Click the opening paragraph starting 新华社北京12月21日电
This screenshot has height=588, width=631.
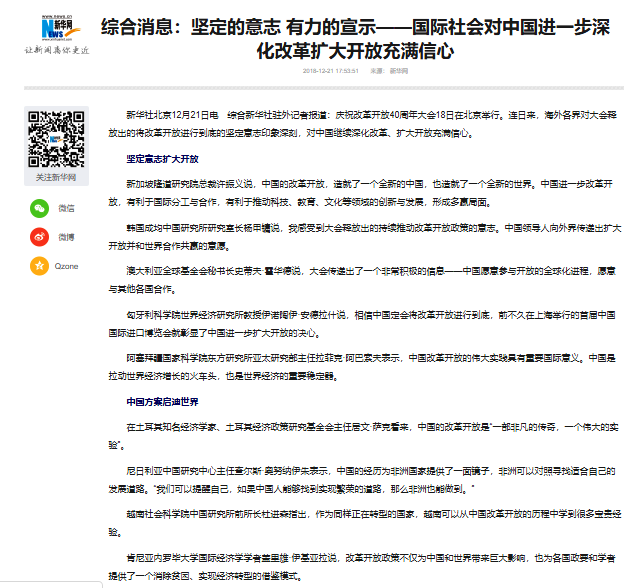[363, 124]
